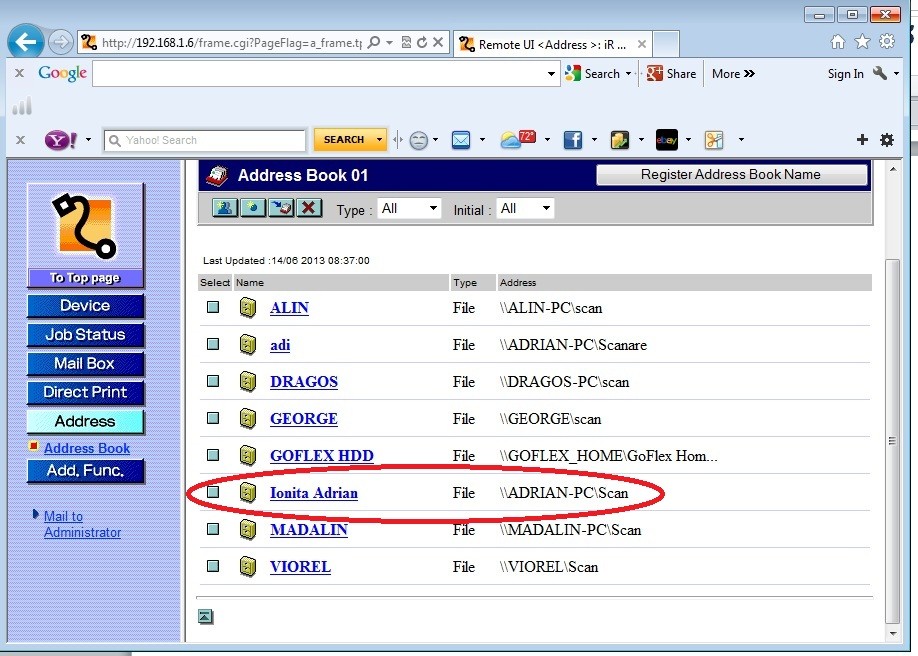Open the wrench options dropdown arrow

pyautogui.click(x=896, y=74)
